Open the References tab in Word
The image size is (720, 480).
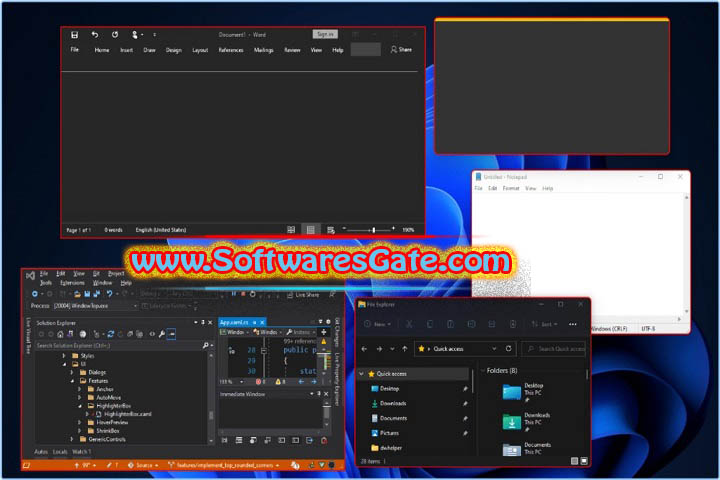pos(231,50)
